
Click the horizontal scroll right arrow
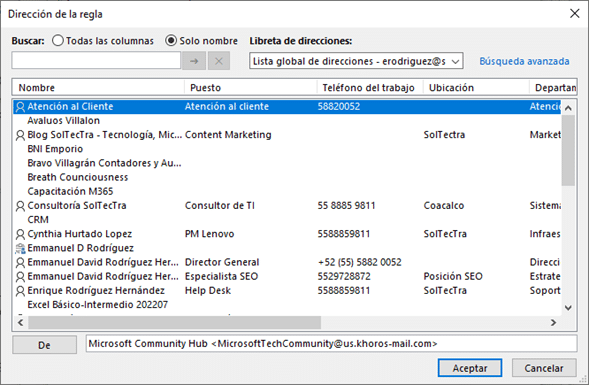[553, 322]
